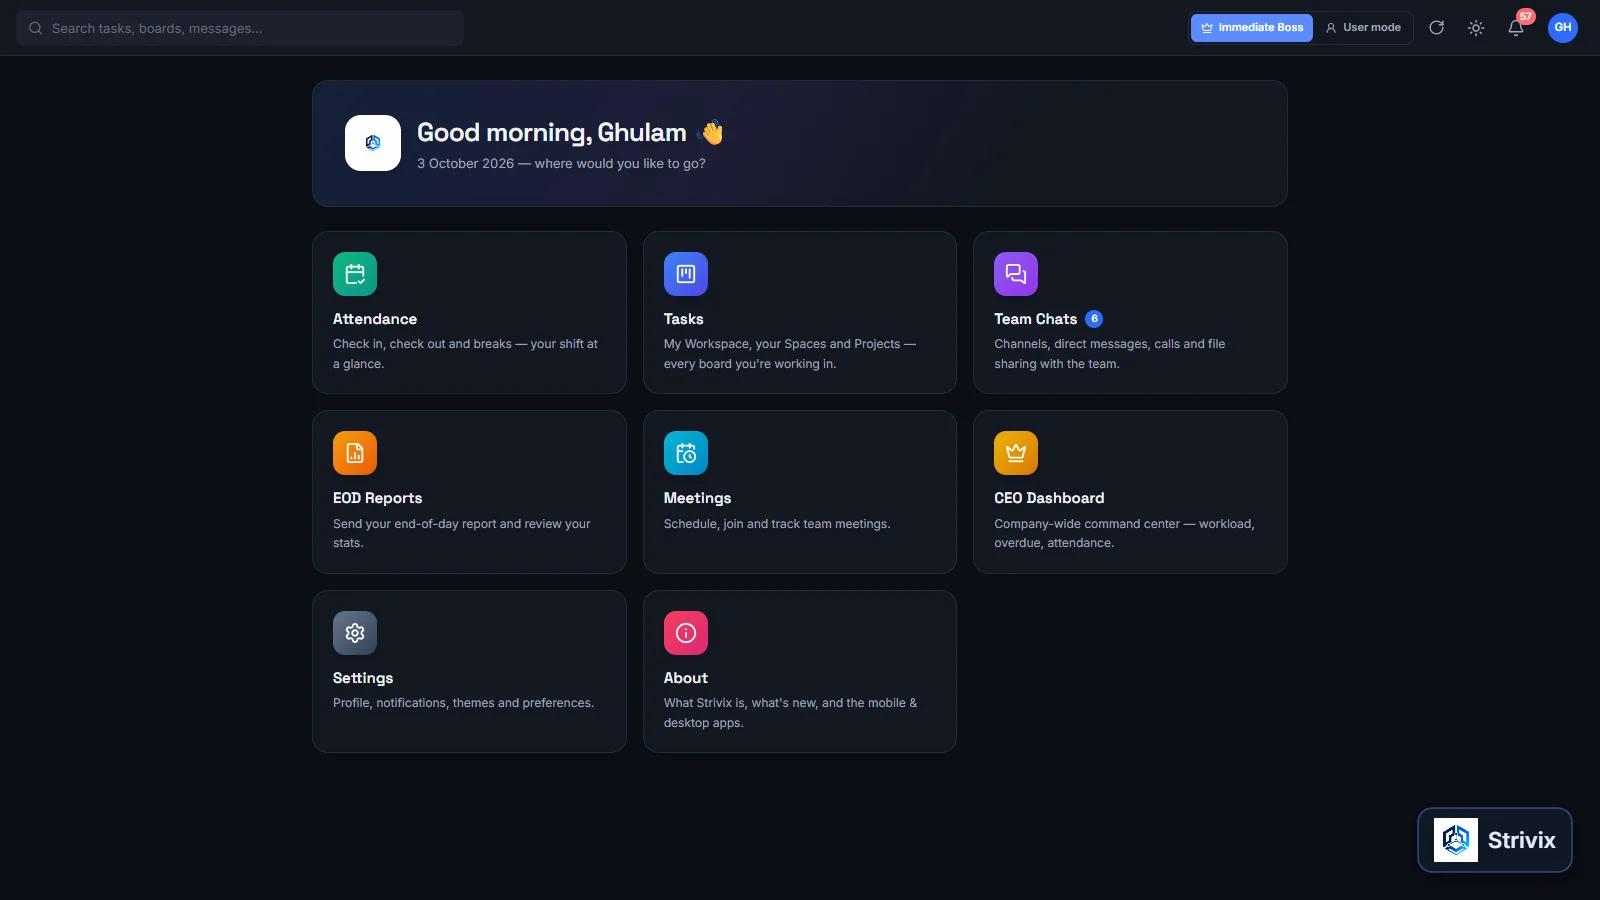Click the 'Good morning, Ghulam' heading
Image resolution: width=1600 pixels, height=900 pixels.
[552, 133]
